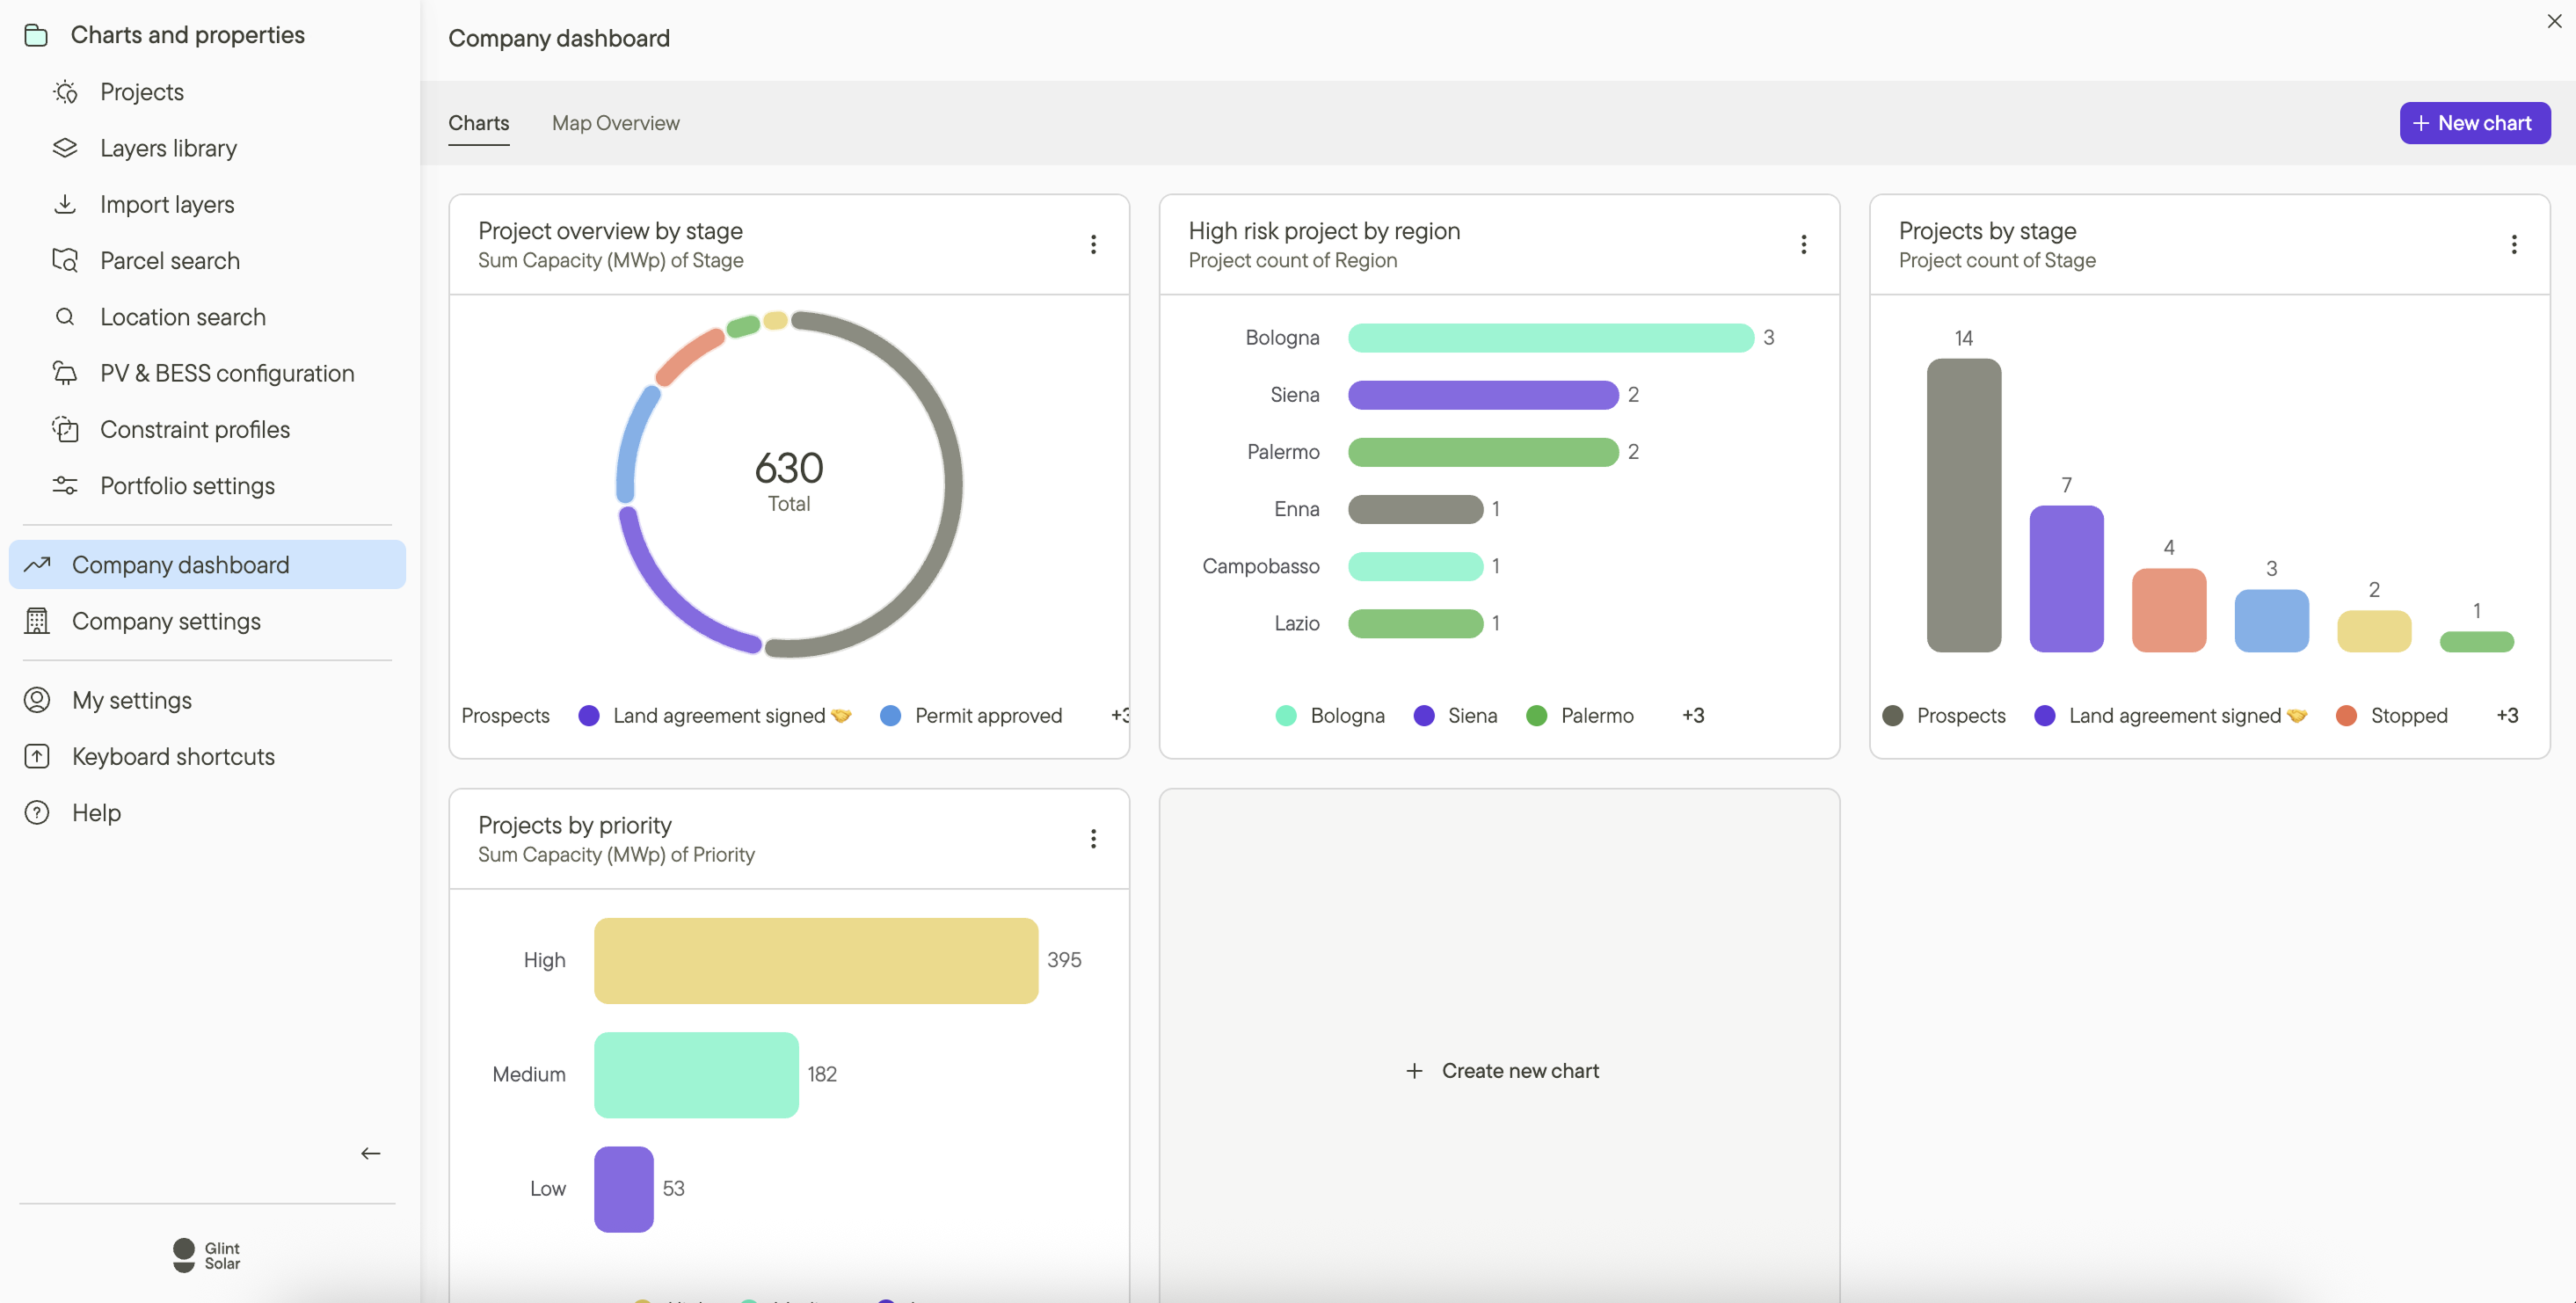Expand hidden categories with +3 on Projects by stage
Screen dimensions: 2576x1303
click(x=2509, y=715)
